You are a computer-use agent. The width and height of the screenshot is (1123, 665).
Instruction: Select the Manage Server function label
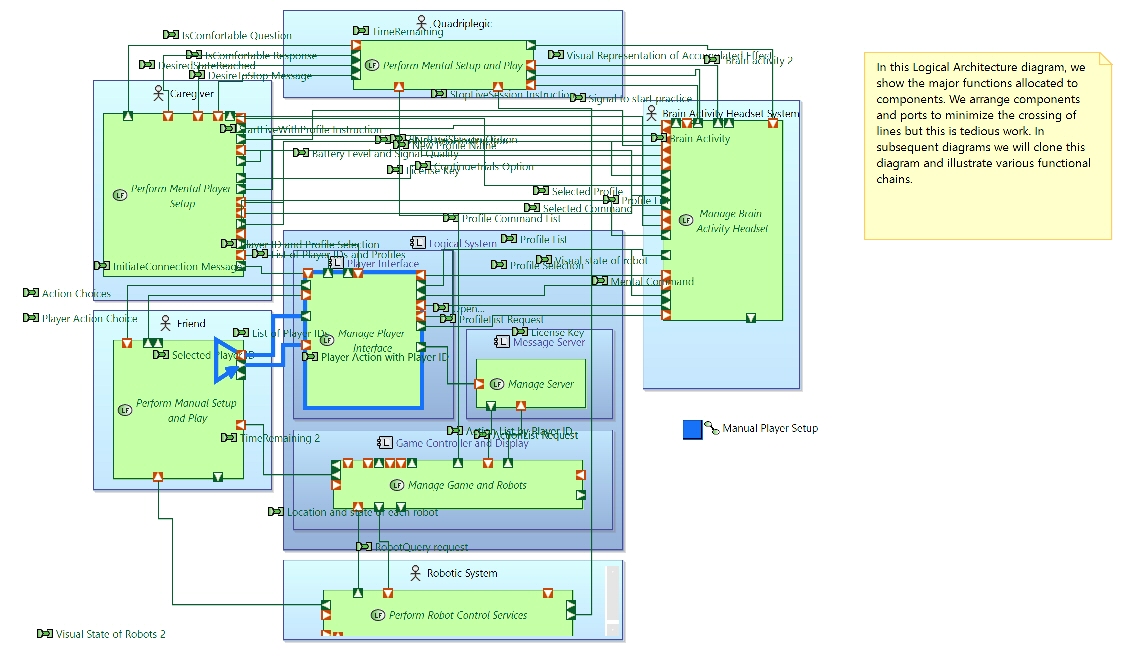coord(541,384)
